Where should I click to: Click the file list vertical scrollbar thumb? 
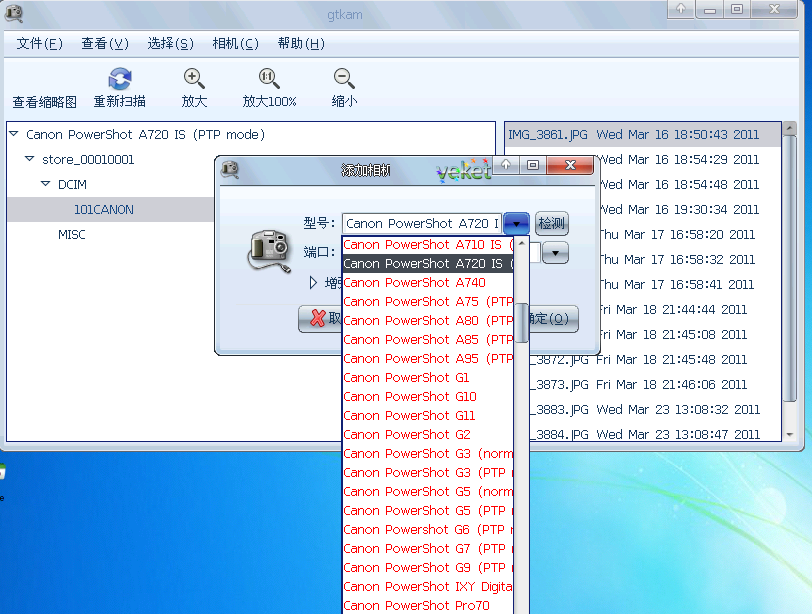click(x=790, y=269)
